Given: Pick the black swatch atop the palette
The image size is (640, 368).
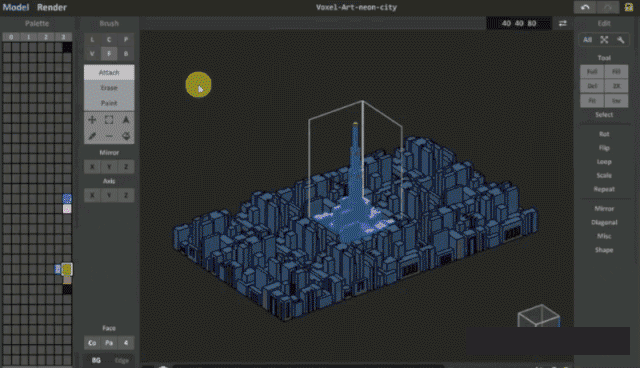Looking at the screenshot, I should point(67,48).
